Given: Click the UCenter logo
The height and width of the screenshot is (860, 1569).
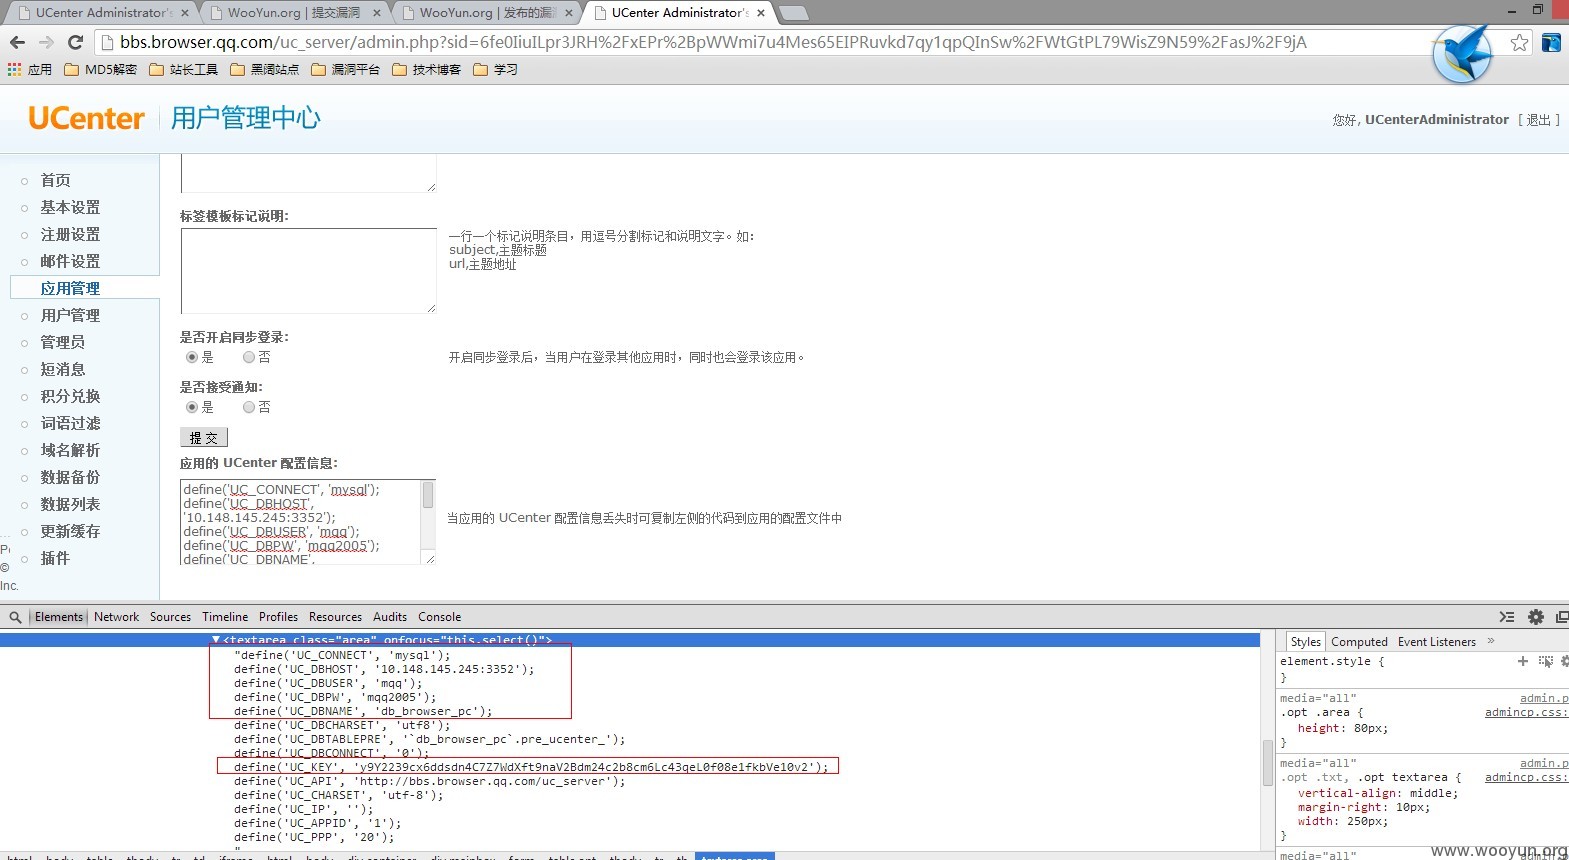Looking at the screenshot, I should pos(86,118).
